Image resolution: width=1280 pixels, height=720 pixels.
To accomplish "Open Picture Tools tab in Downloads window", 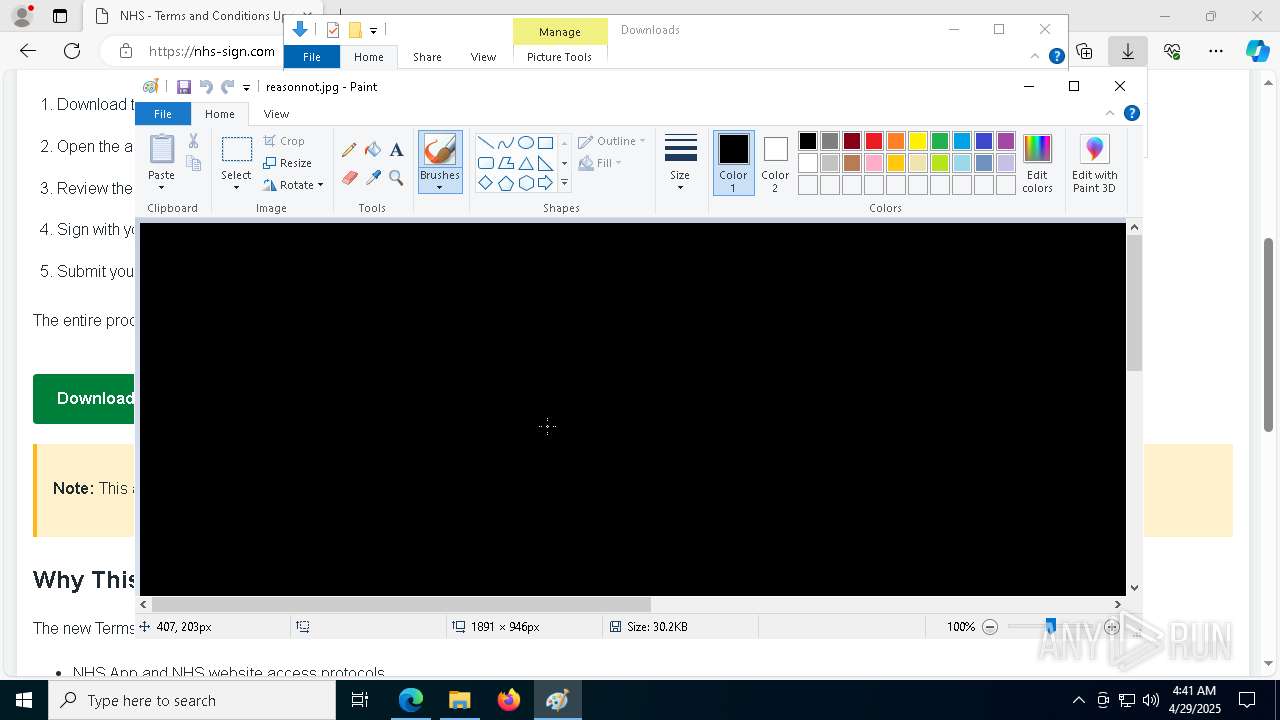I will coord(559,57).
